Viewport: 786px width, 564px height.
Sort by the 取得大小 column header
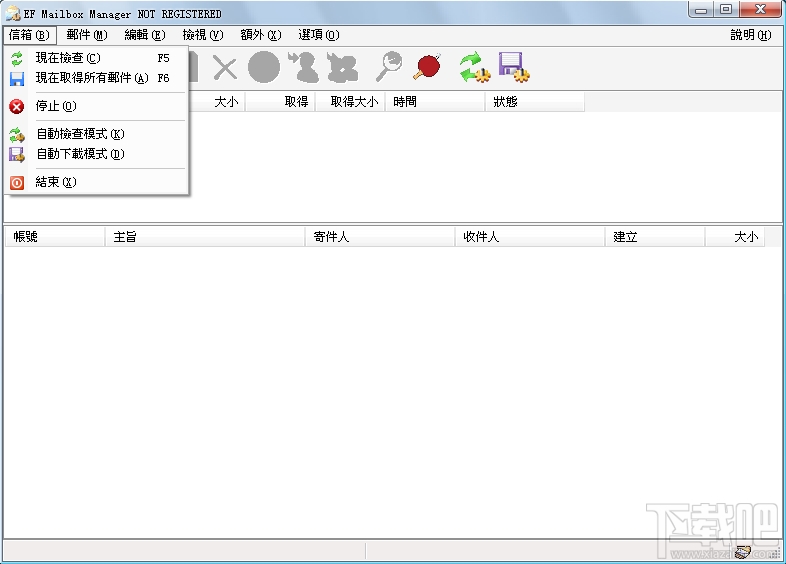coord(350,102)
